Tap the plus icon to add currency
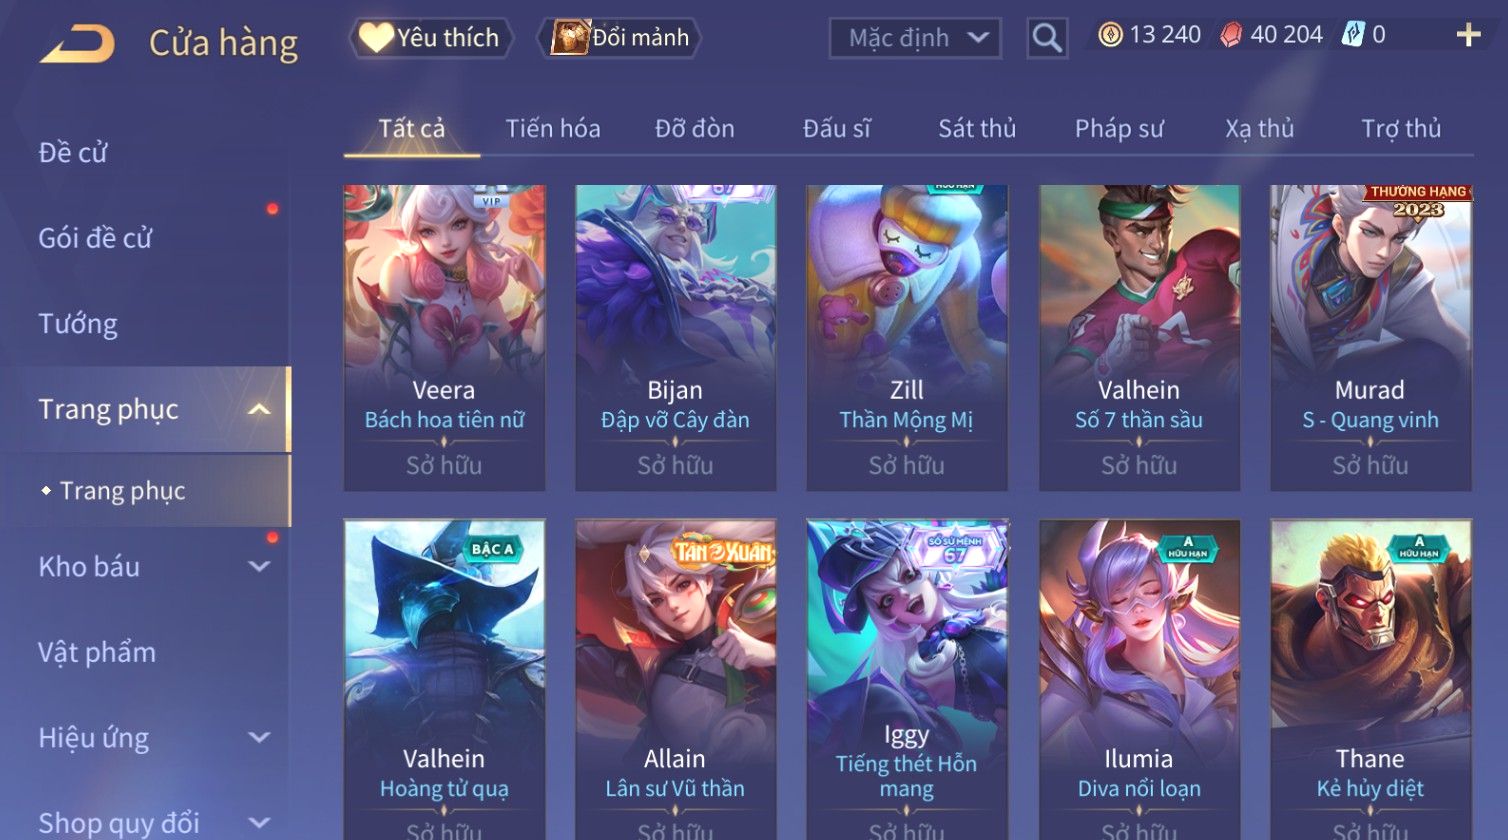The image size is (1508, 840). point(1468,35)
